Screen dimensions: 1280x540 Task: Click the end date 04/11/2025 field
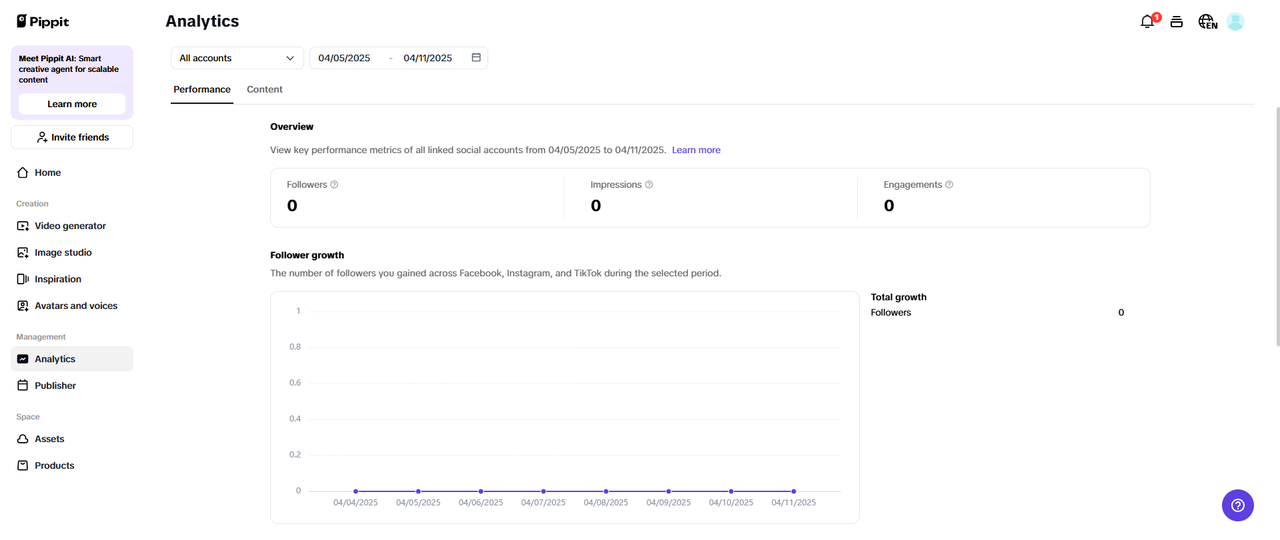[428, 58]
